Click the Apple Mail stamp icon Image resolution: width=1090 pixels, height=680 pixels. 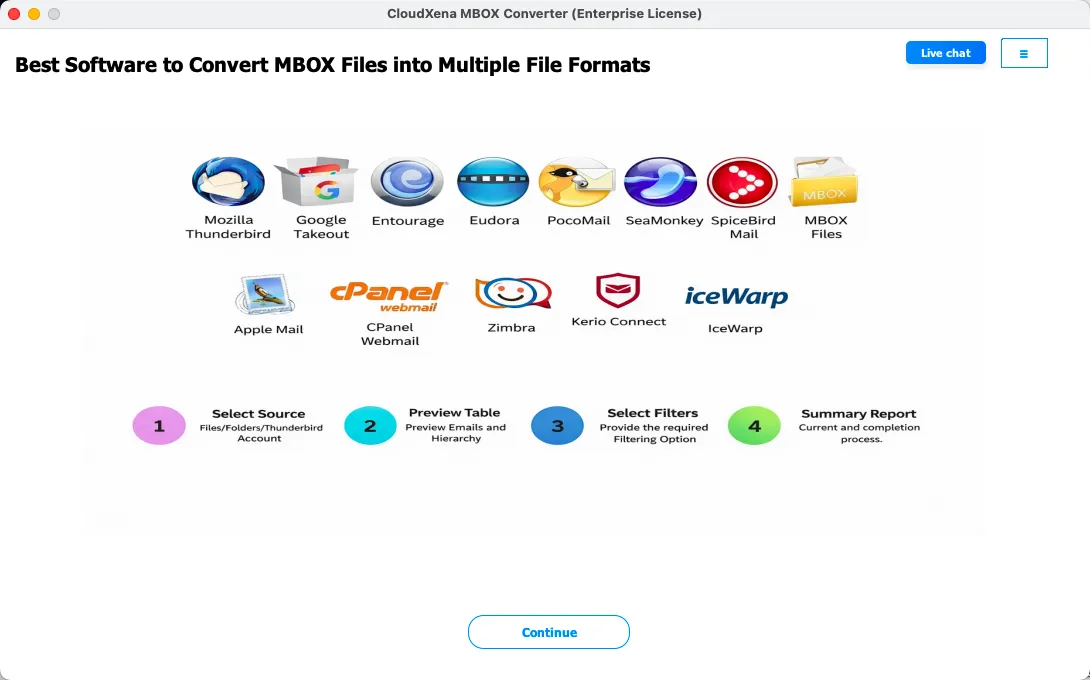tap(267, 296)
